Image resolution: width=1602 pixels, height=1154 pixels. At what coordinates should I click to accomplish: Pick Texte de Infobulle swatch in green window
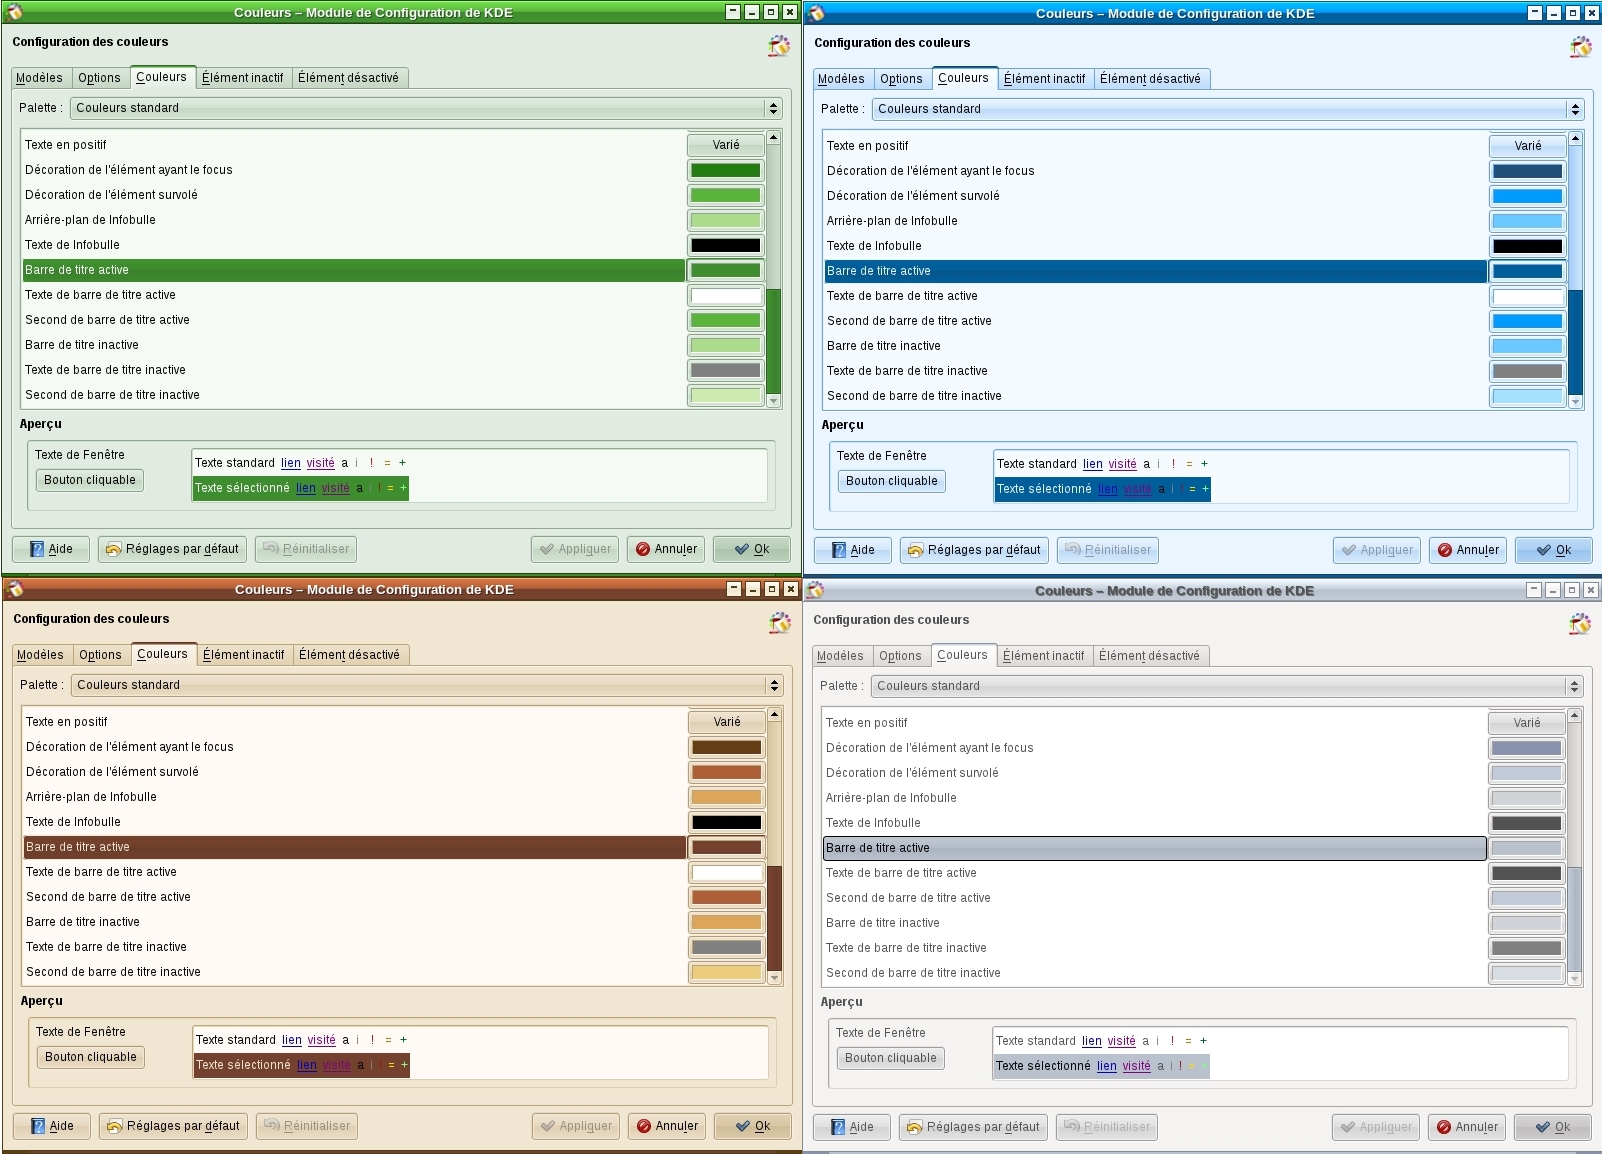tap(726, 245)
